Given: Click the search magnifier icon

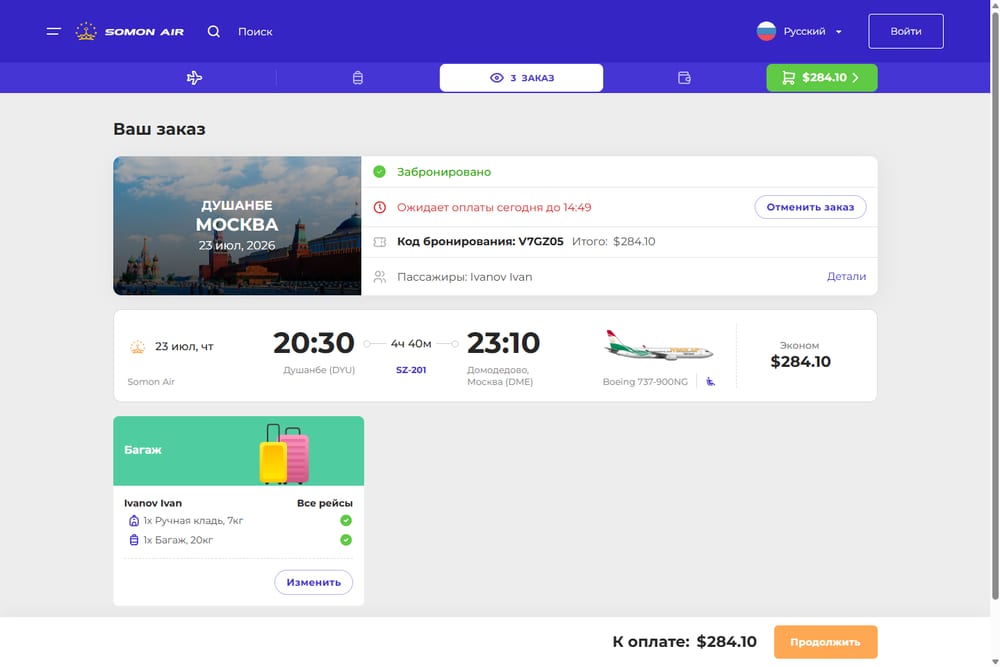Looking at the screenshot, I should coord(214,31).
